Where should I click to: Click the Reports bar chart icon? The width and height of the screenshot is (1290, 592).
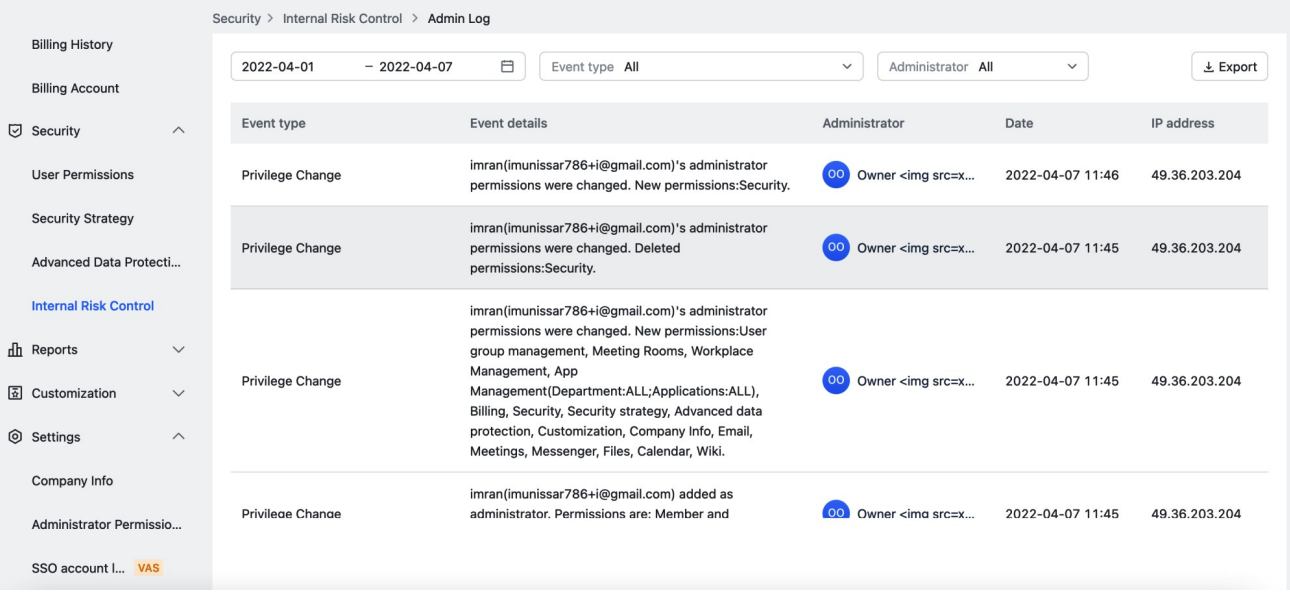[15, 350]
